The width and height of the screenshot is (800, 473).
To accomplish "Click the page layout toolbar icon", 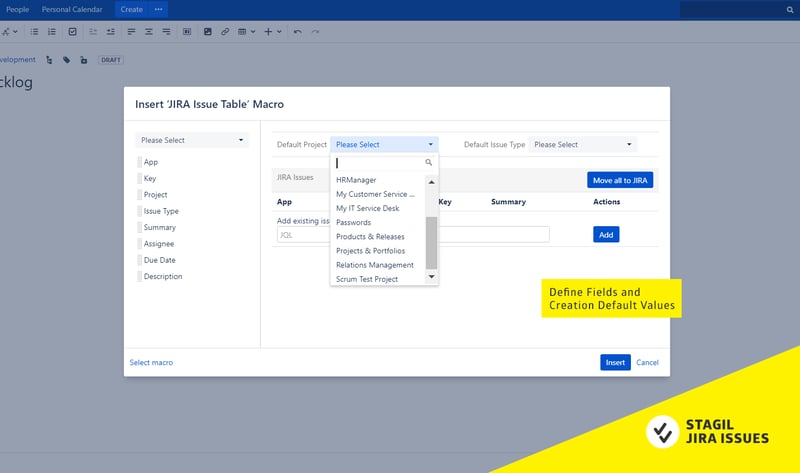I will (x=187, y=32).
